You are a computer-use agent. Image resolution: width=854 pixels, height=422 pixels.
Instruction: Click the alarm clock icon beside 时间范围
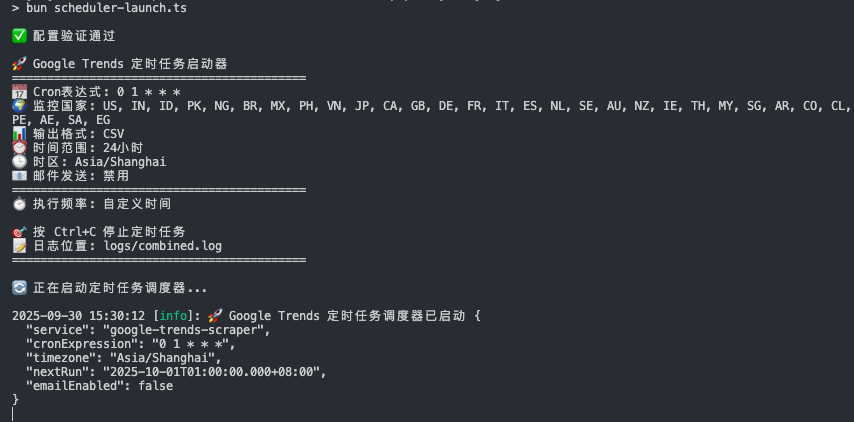(x=19, y=148)
